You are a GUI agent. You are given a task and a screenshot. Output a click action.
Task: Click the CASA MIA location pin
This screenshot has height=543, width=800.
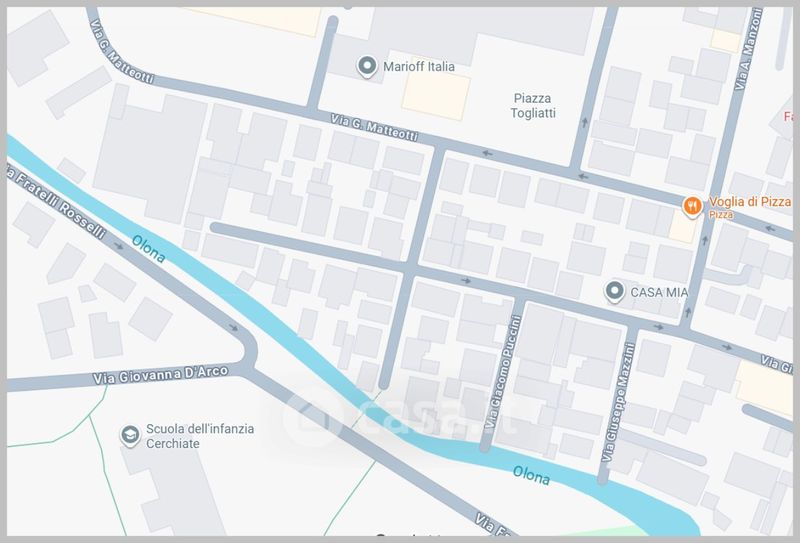tap(614, 291)
